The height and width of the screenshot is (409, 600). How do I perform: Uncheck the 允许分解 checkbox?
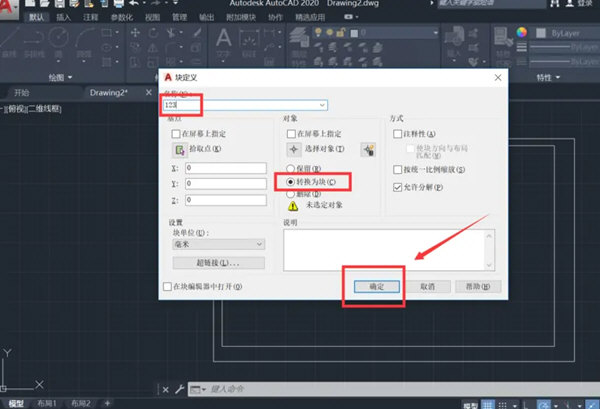(x=397, y=187)
